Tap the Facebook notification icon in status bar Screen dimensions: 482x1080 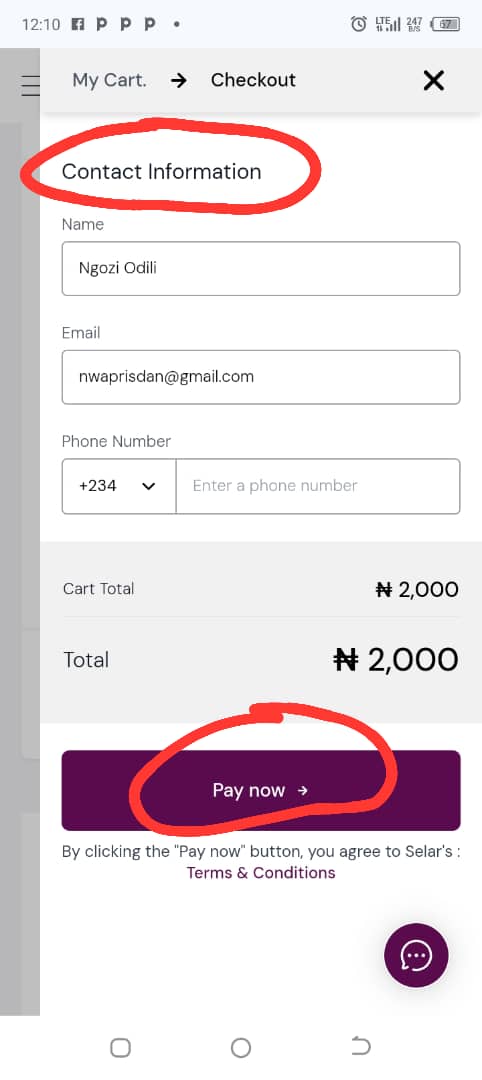(78, 23)
